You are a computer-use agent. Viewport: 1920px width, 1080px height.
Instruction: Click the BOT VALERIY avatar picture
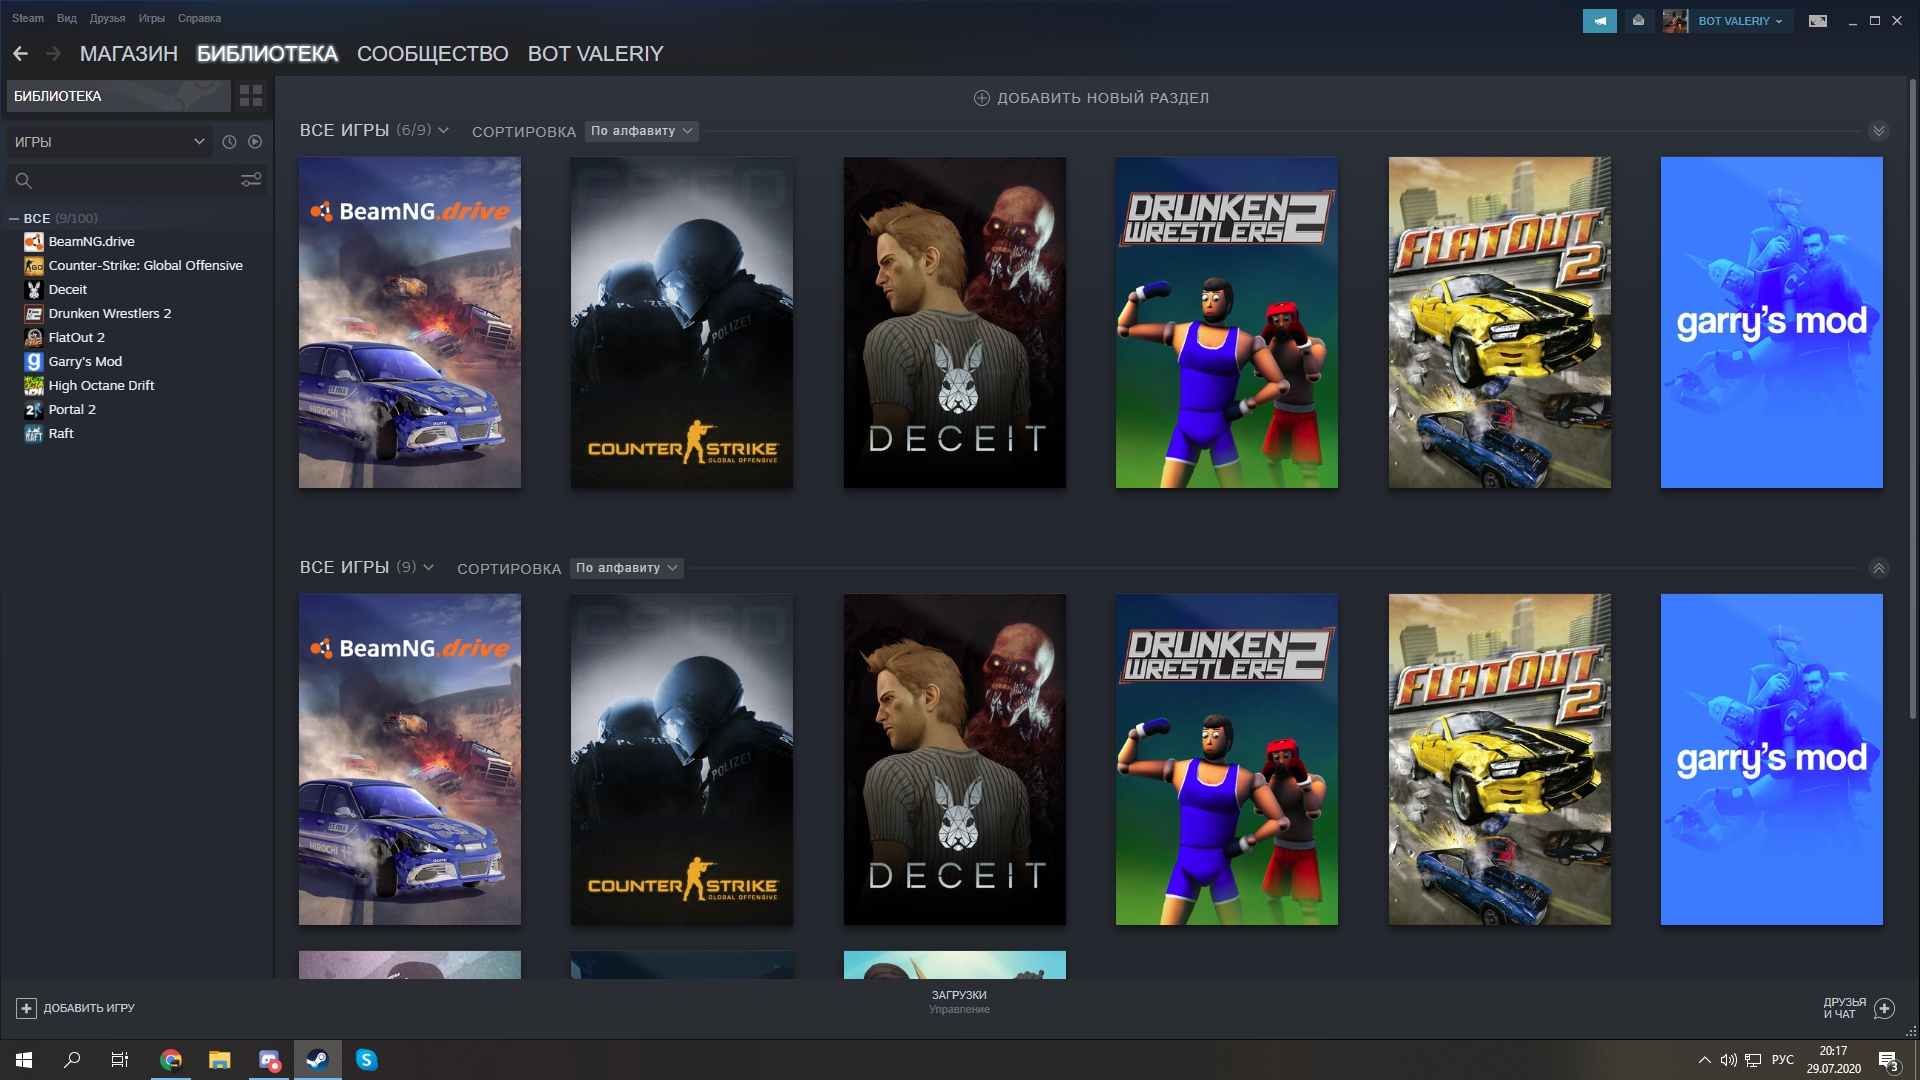(x=1675, y=21)
